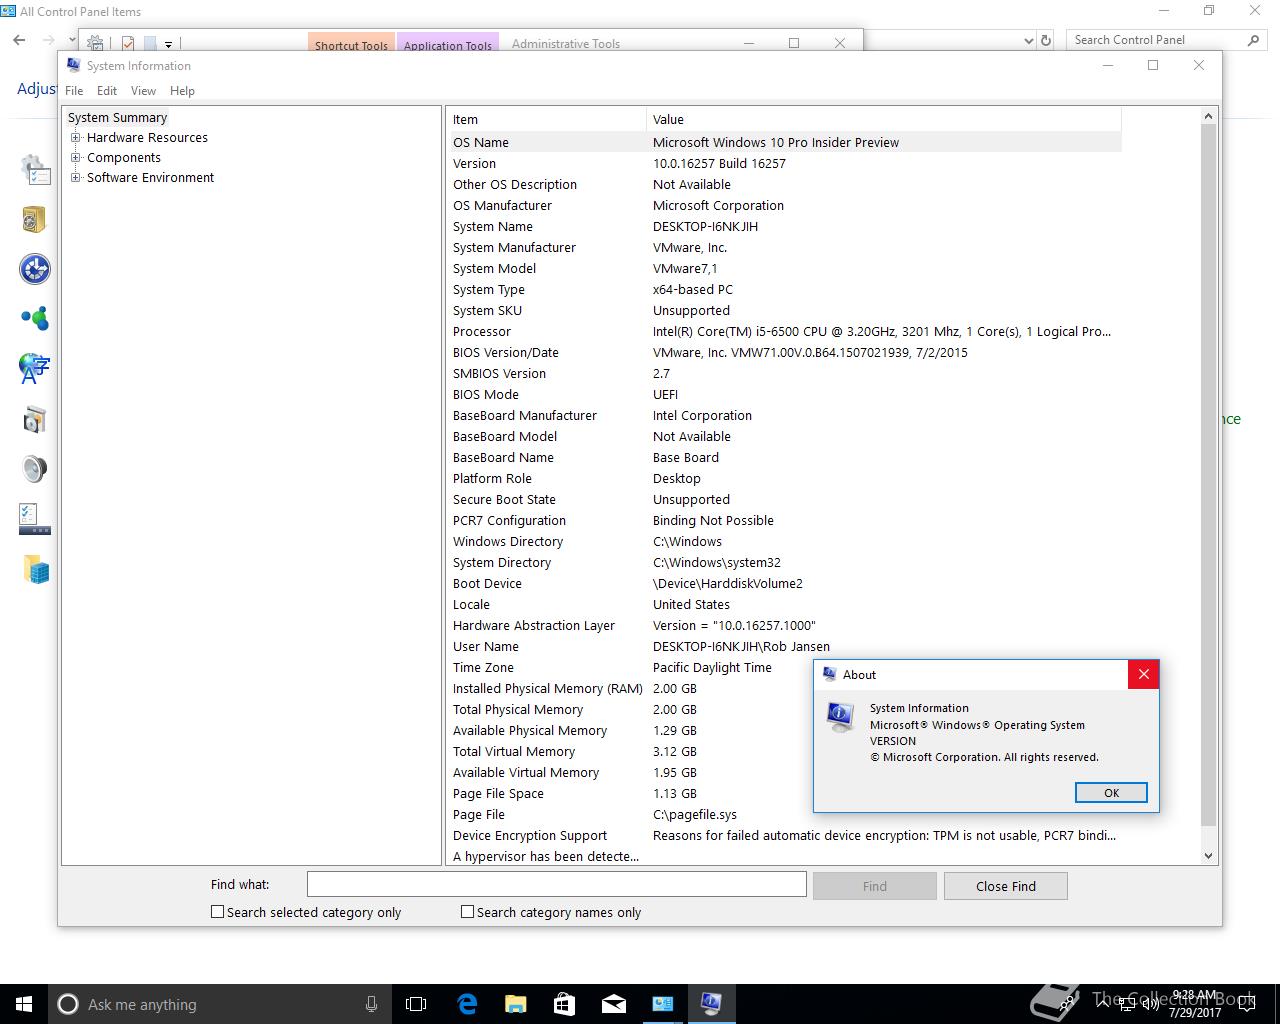Select the Secure Boot State row

coord(785,499)
